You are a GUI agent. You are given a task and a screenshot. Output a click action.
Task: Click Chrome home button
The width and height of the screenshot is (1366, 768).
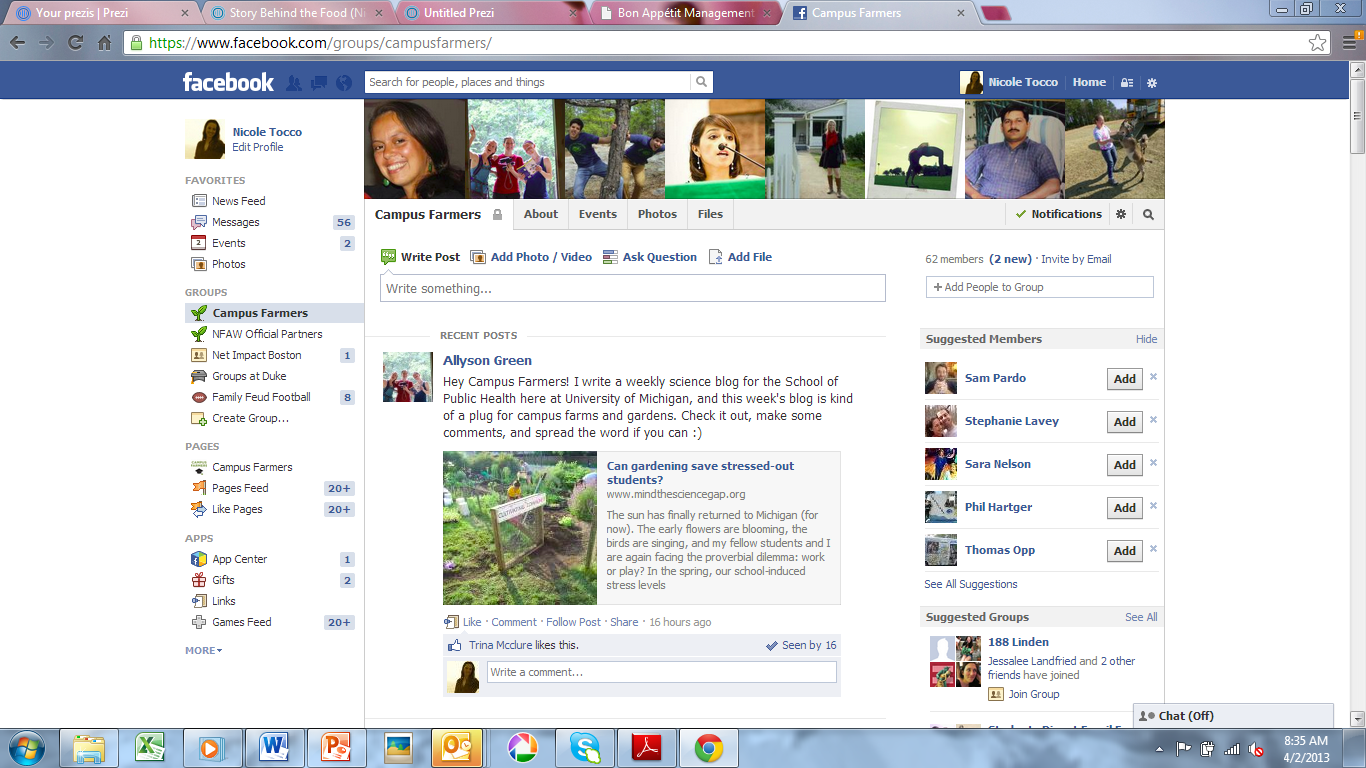point(104,43)
